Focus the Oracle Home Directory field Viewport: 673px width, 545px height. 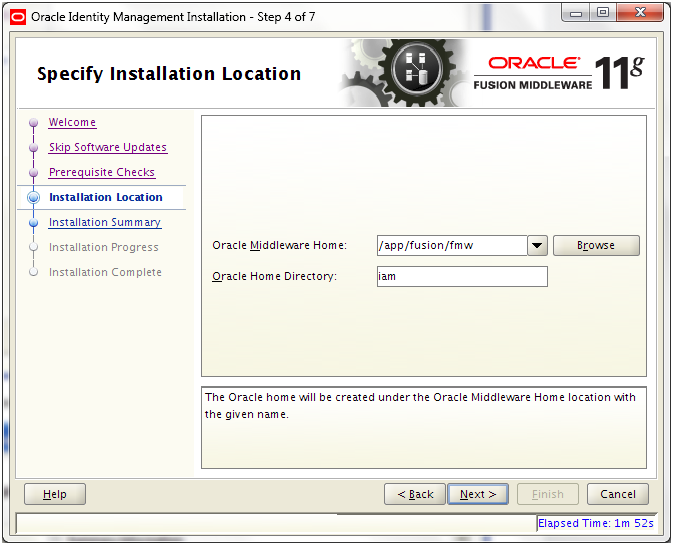click(462, 276)
